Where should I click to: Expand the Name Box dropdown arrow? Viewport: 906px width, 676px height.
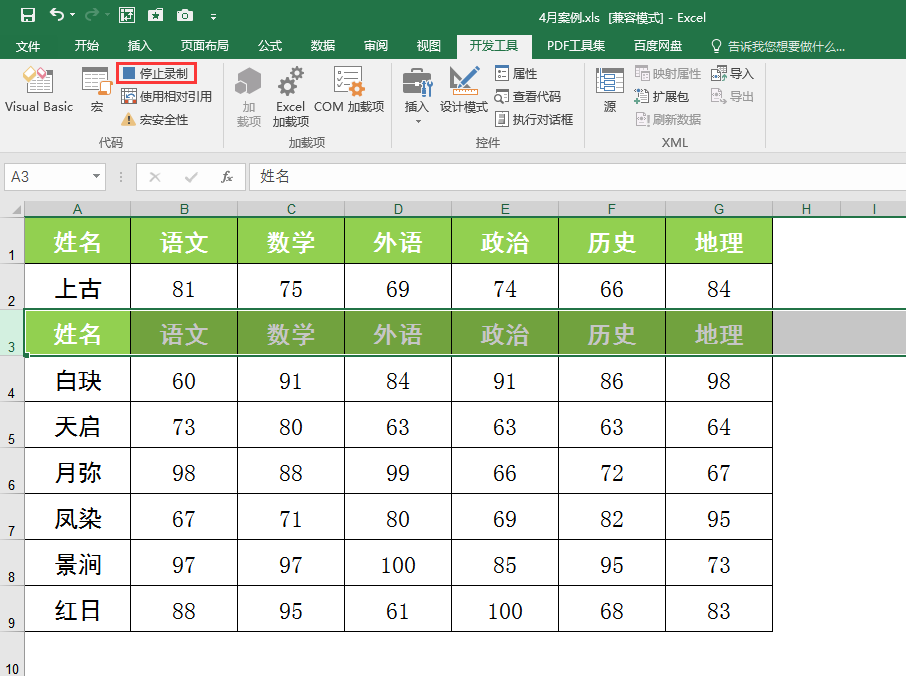coord(96,176)
